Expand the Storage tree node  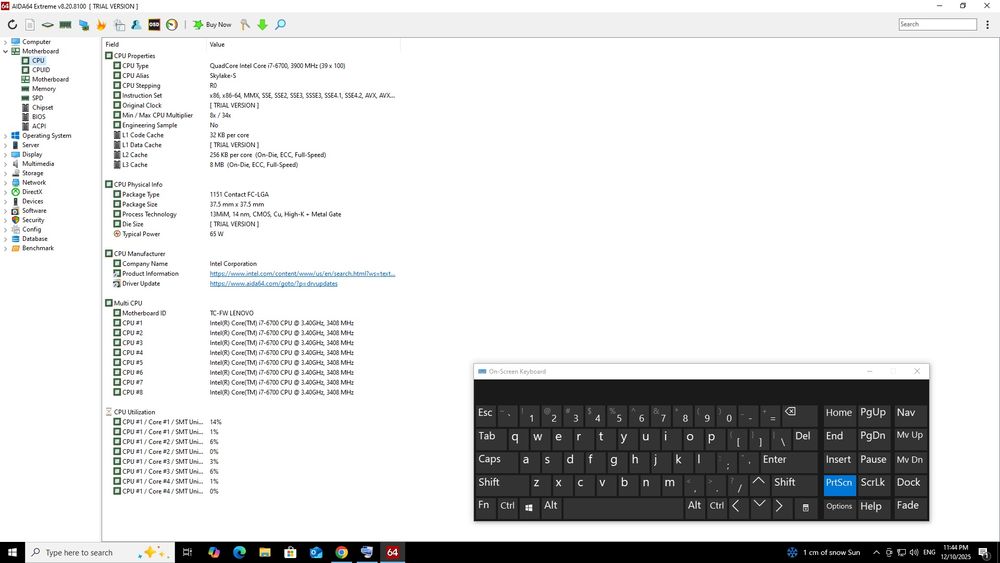[x=6, y=173]
